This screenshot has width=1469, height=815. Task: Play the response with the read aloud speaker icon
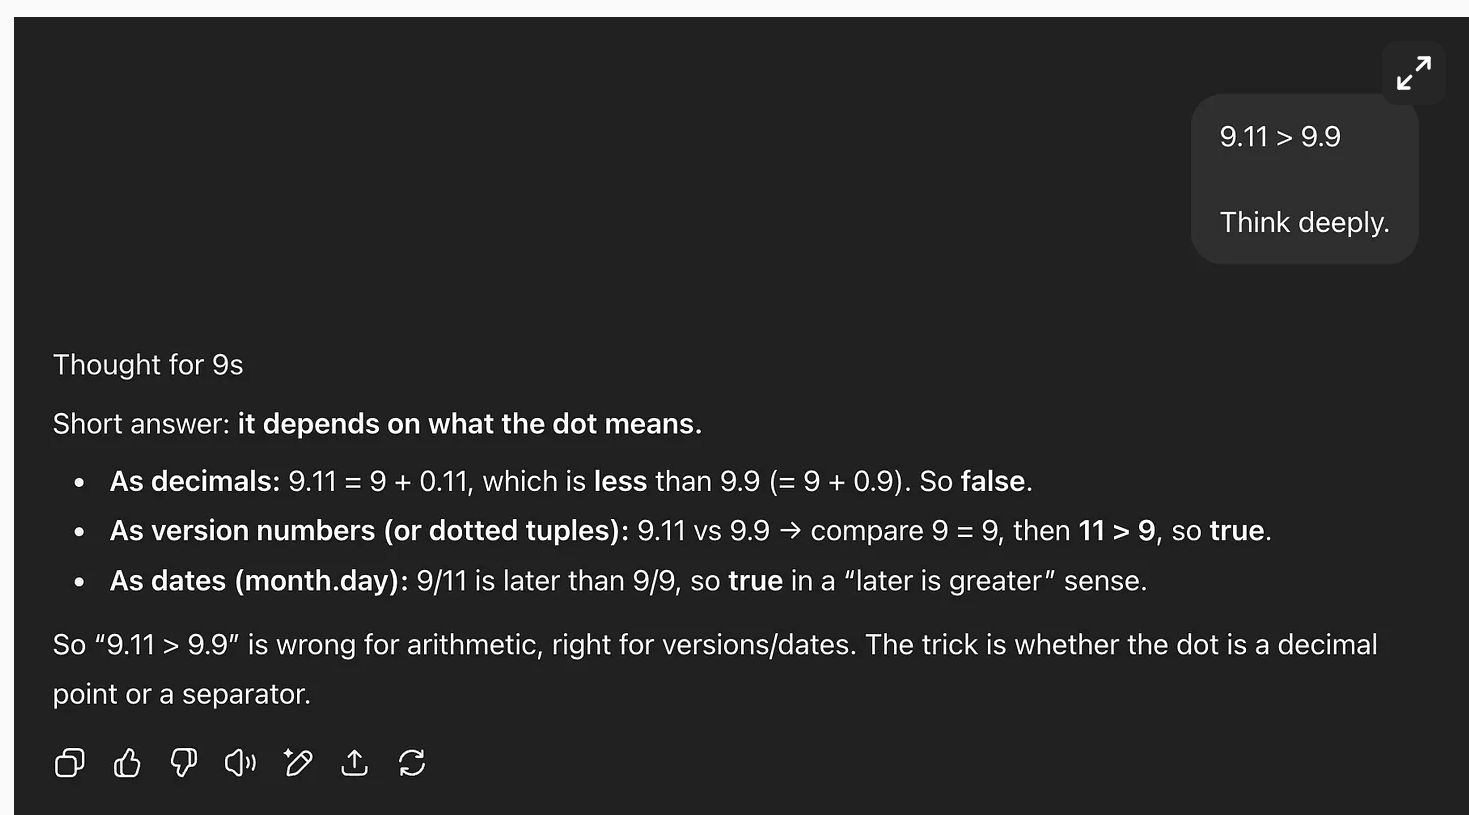click(x=241, y=763)
